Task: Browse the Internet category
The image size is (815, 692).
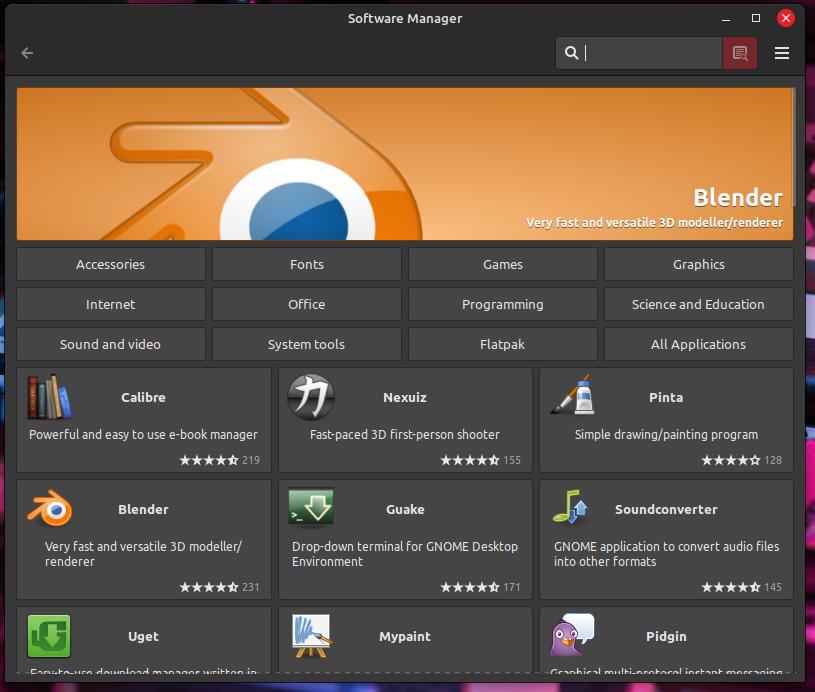Action: point(111,304)
